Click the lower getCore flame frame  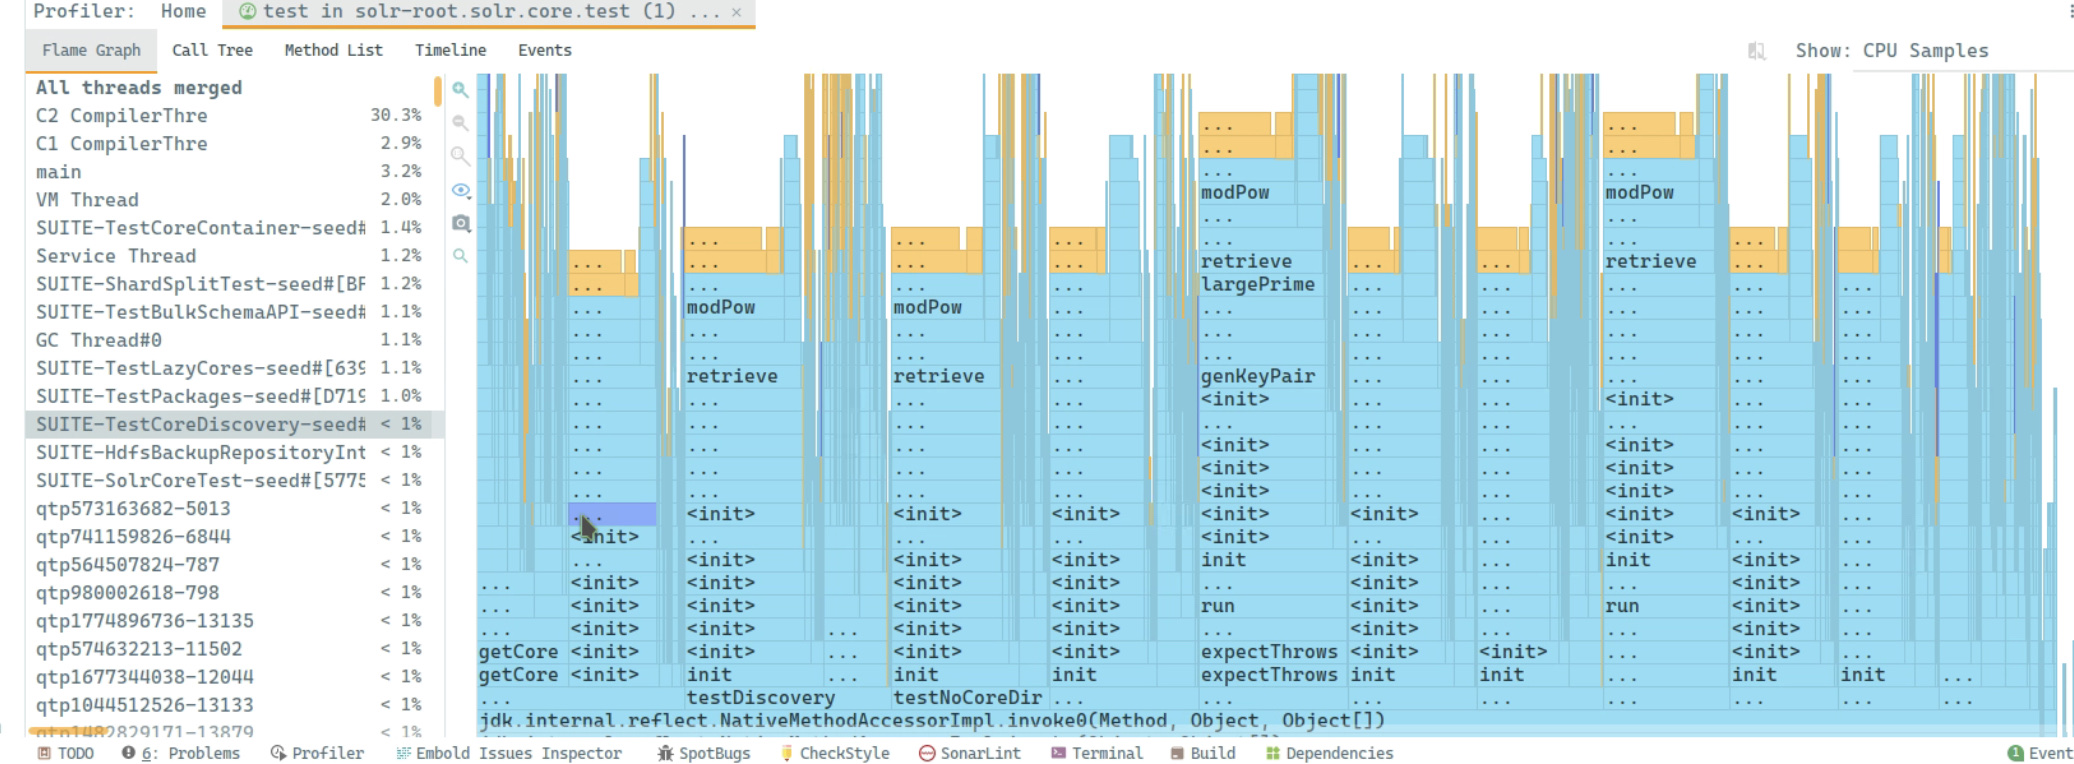(520, 675)
